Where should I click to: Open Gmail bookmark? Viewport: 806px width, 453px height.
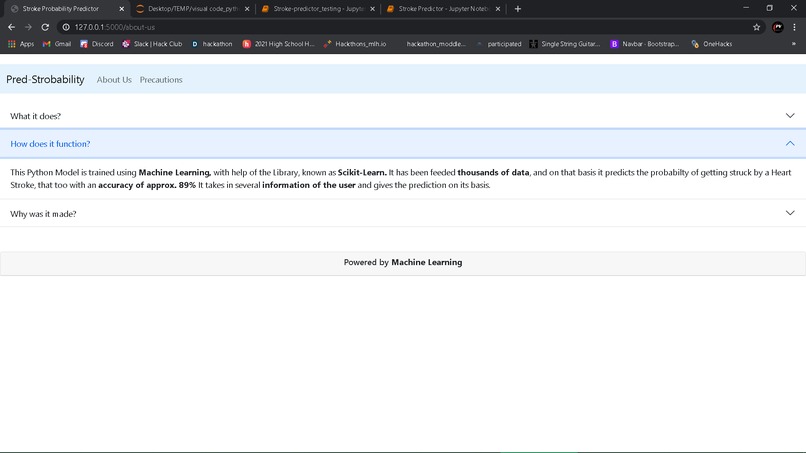click(x=57, y=44)
